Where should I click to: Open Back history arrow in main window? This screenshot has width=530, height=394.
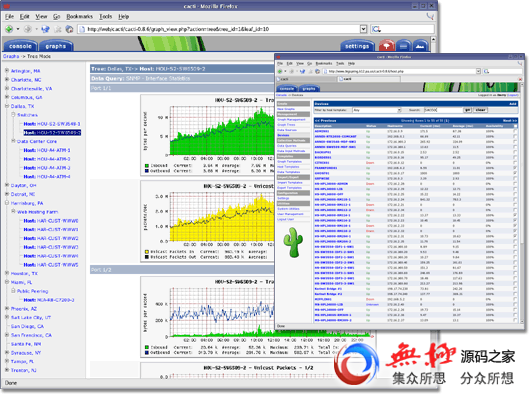pos(18,29)
